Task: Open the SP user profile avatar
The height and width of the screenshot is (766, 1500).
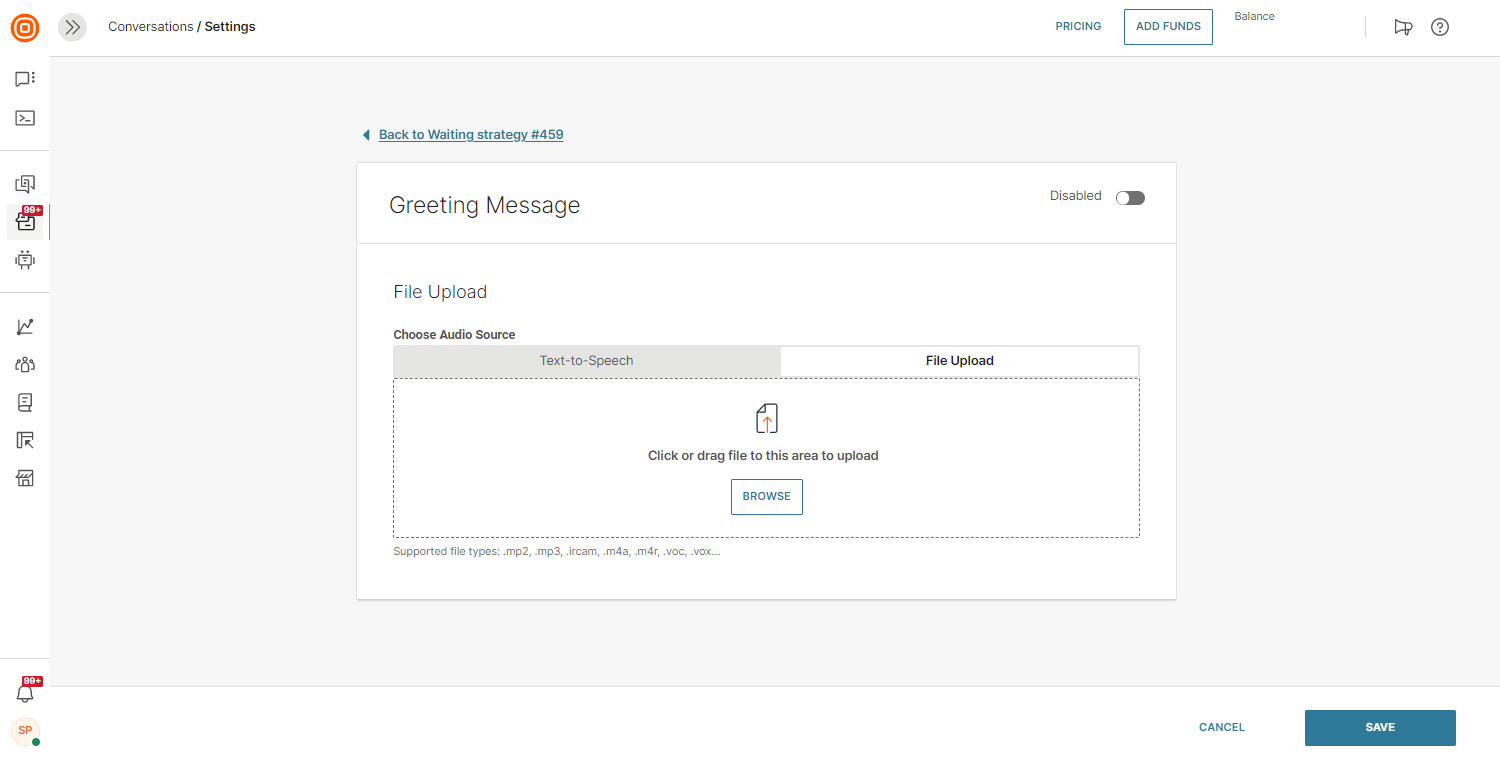Action: click(x=25, y=731)
